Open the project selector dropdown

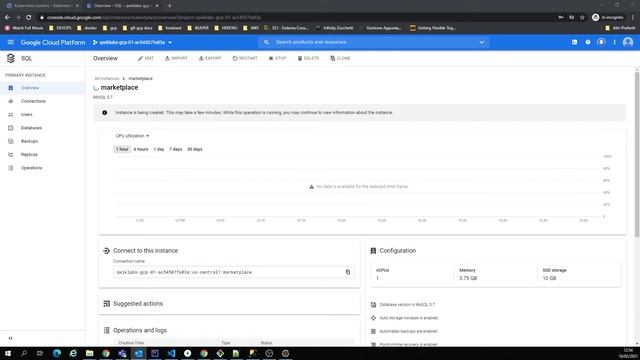click(x=132, y=42)
